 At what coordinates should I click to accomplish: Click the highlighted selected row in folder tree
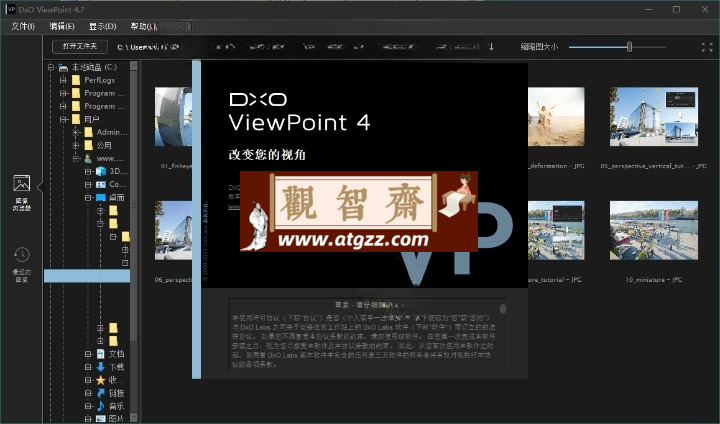[x=87, y=276]
